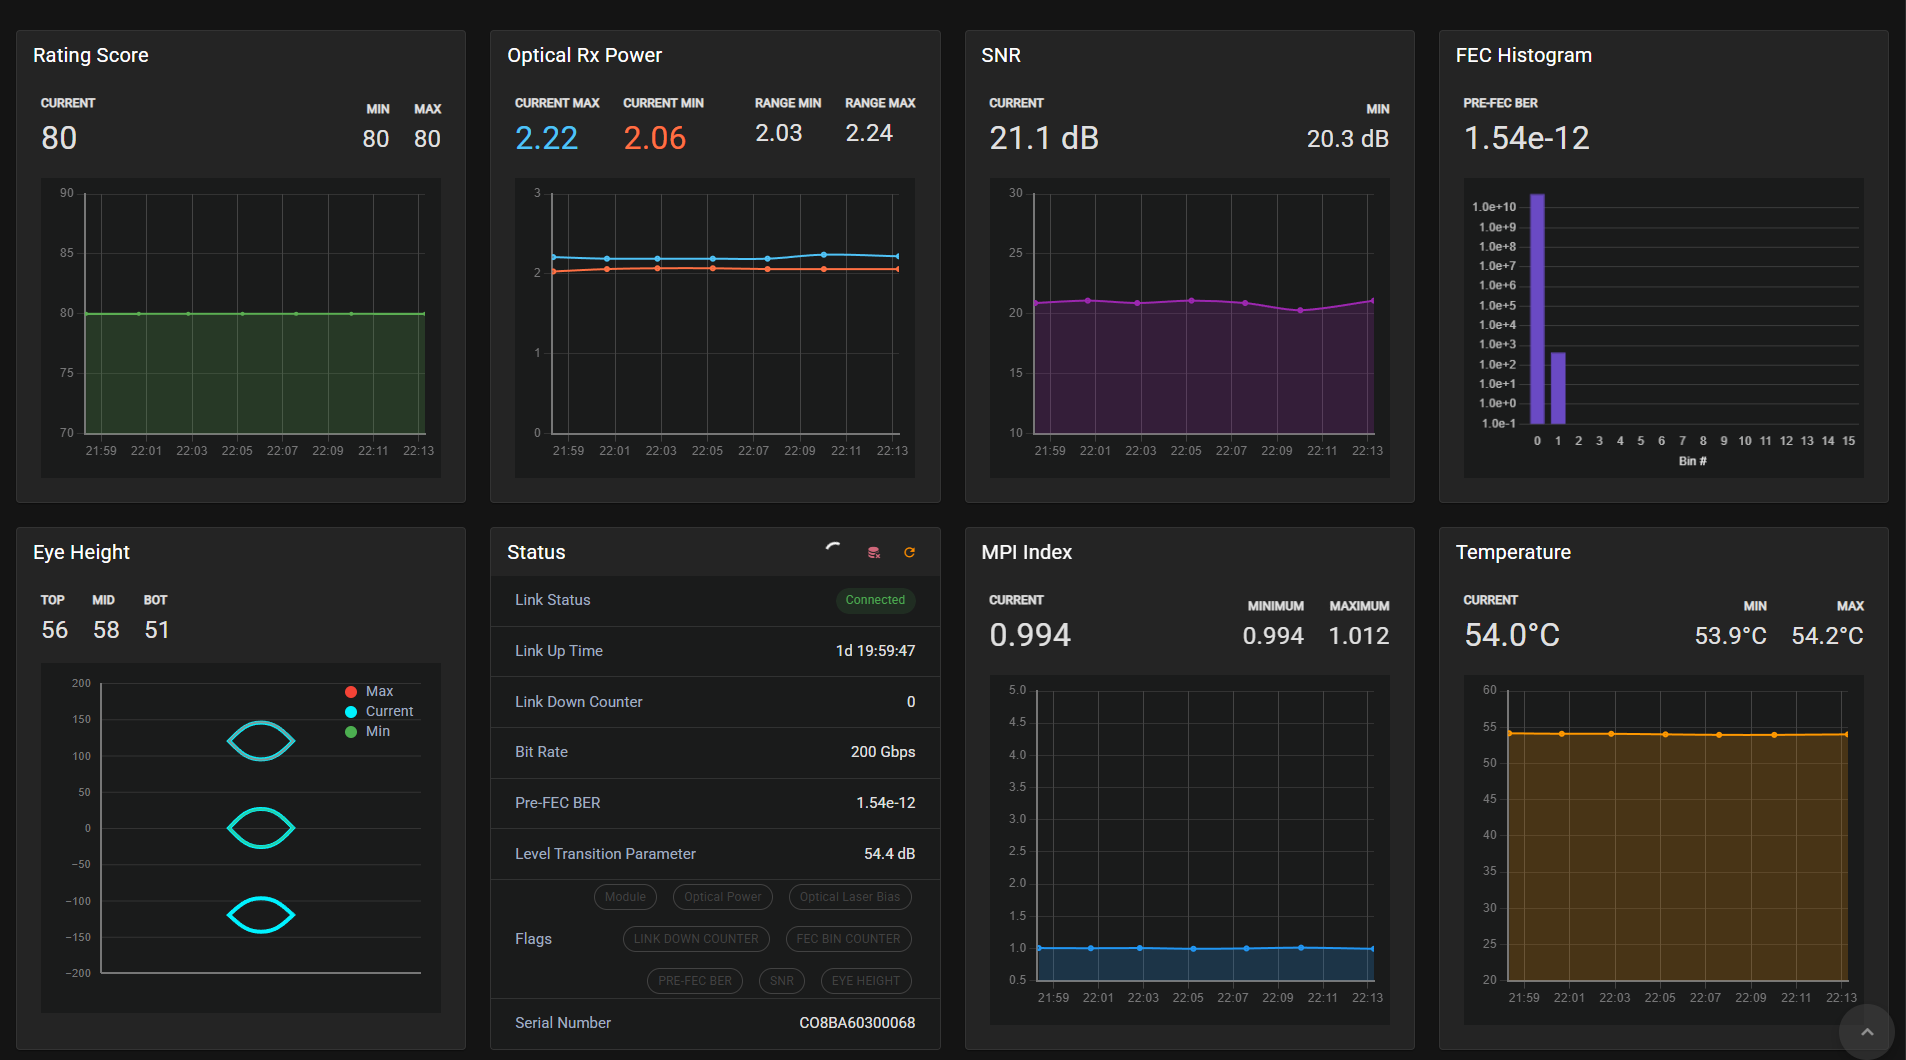Select the FEC BIN COUNTER flag

click(848, 939)
